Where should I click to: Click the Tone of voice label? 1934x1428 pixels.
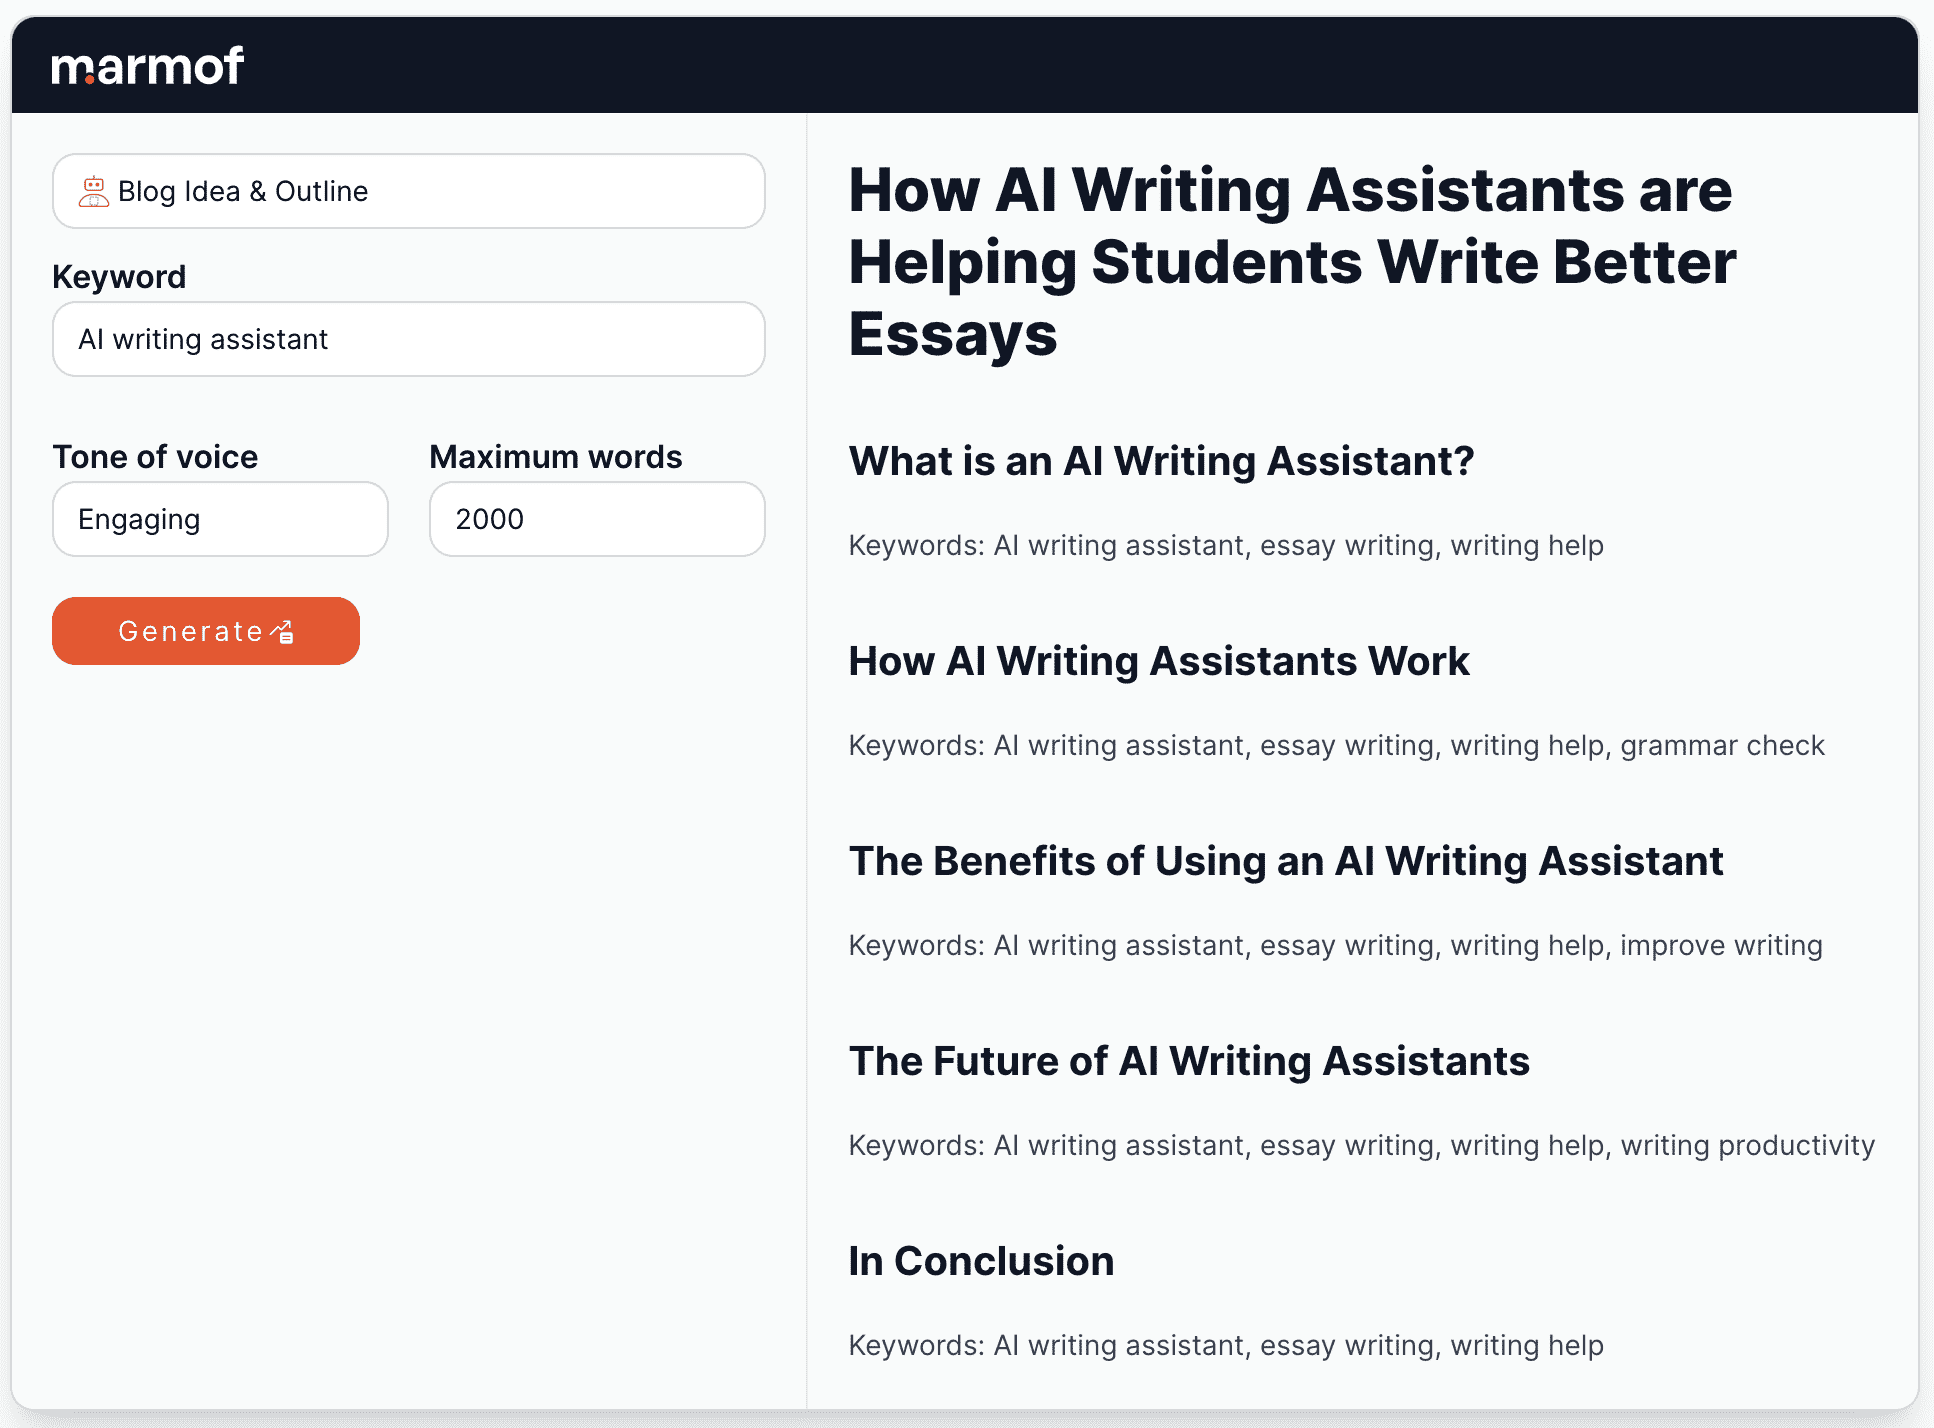(x=155, y=457)
